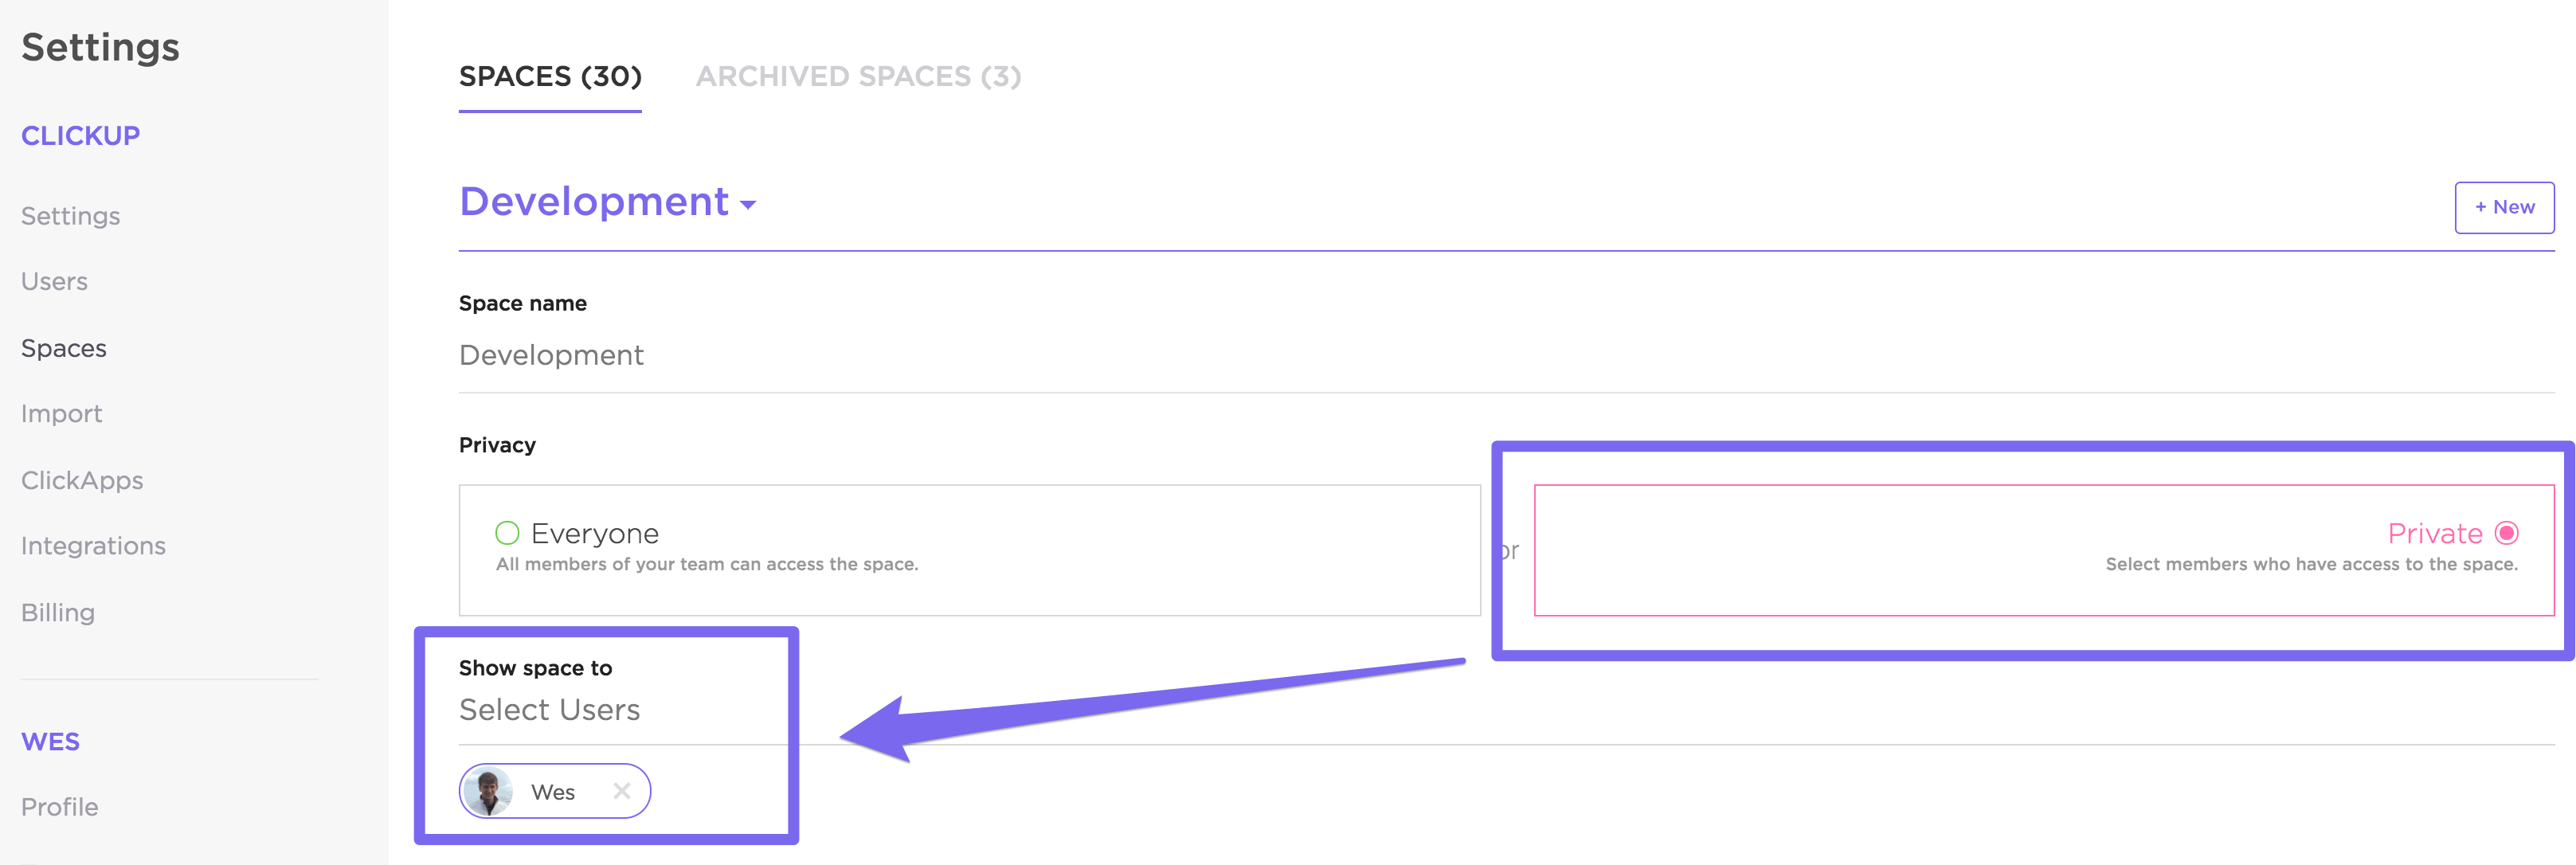This screenshot has width=2576, height=865.
Task: Open Spaces in the sidebar
Action: click(63, 348)
